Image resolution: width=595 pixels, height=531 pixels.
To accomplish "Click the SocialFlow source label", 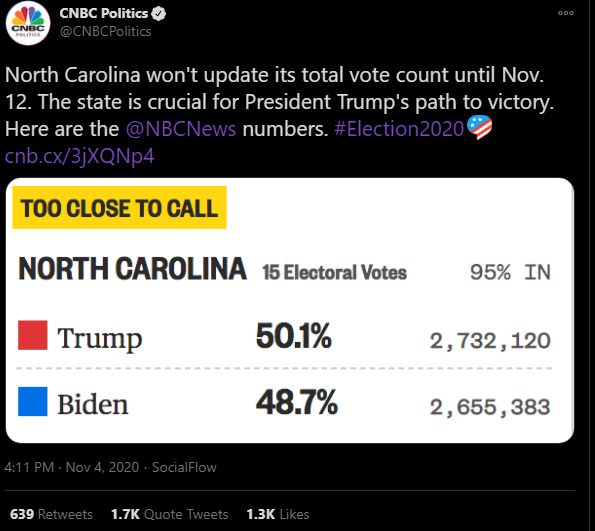I will pos(184,467).
